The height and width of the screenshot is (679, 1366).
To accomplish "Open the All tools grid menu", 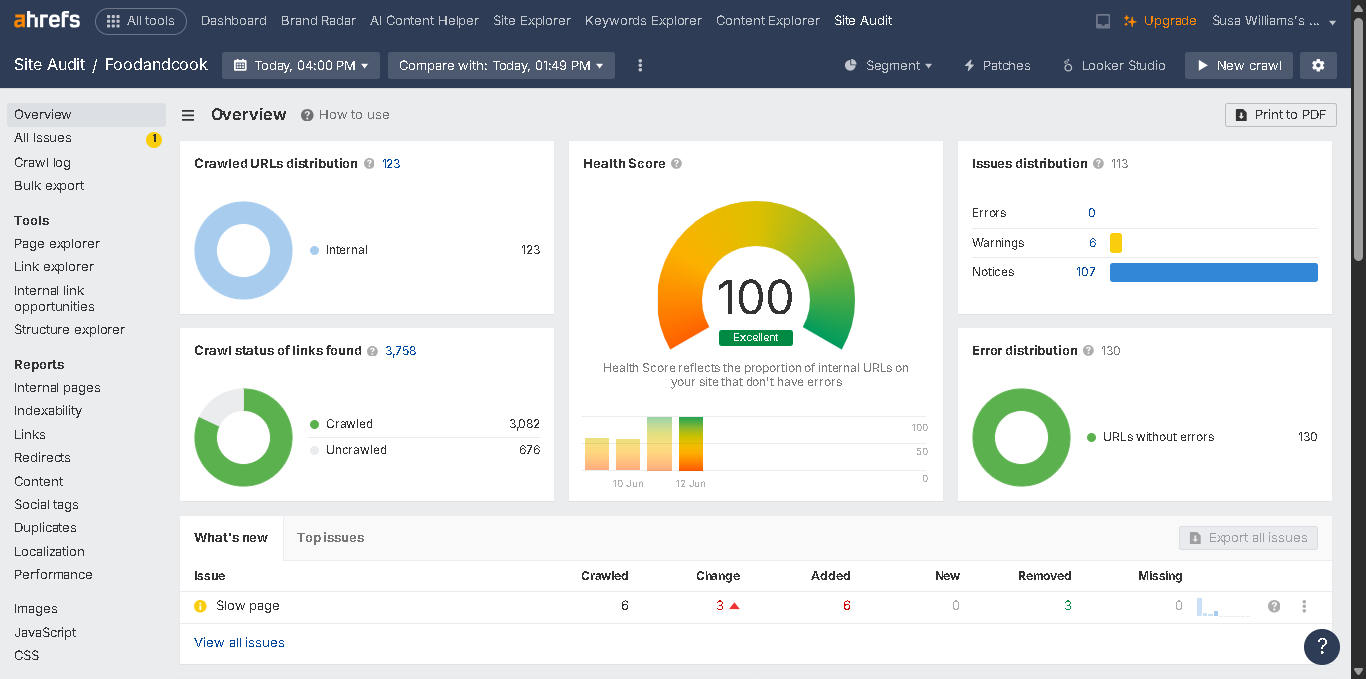I will coord(141,20).
